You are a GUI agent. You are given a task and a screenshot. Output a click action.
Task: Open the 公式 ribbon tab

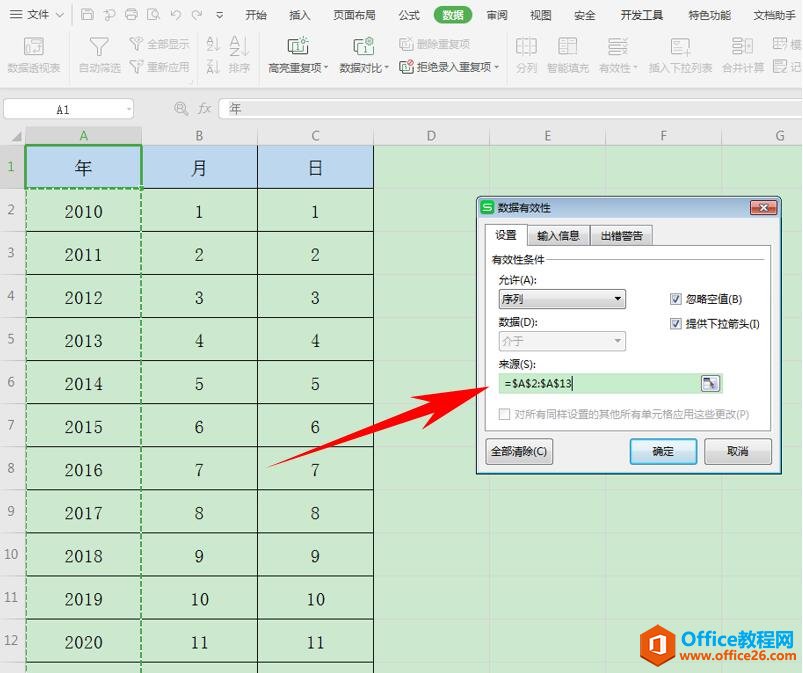(x=407, y=15)
